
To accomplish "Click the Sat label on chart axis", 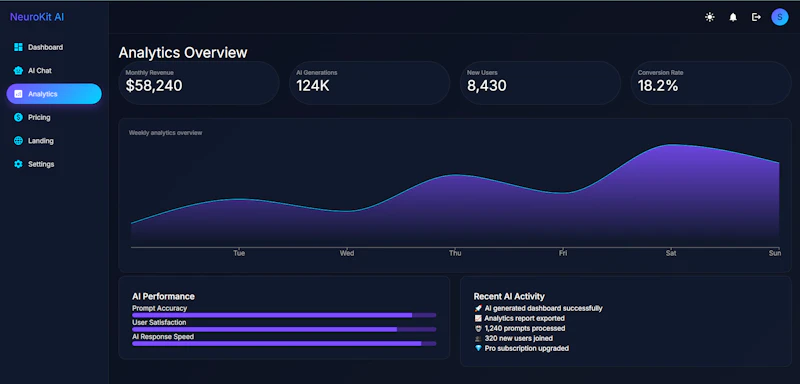I will [671, 253].
